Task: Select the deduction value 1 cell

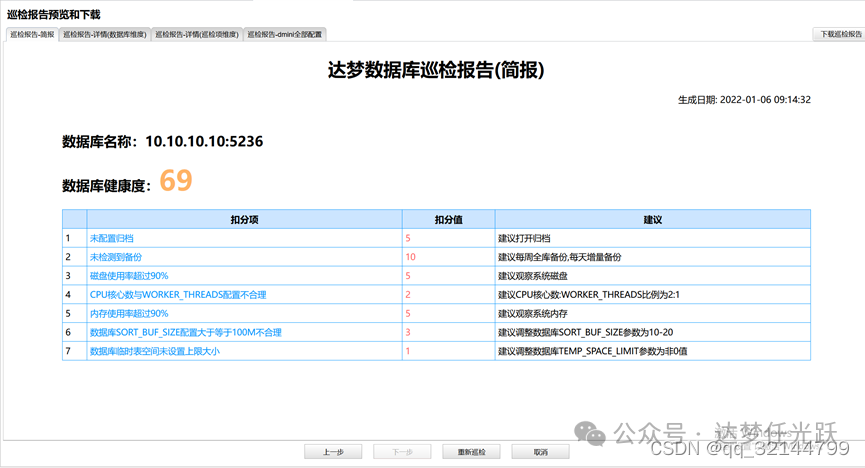Action: (448, 351)
